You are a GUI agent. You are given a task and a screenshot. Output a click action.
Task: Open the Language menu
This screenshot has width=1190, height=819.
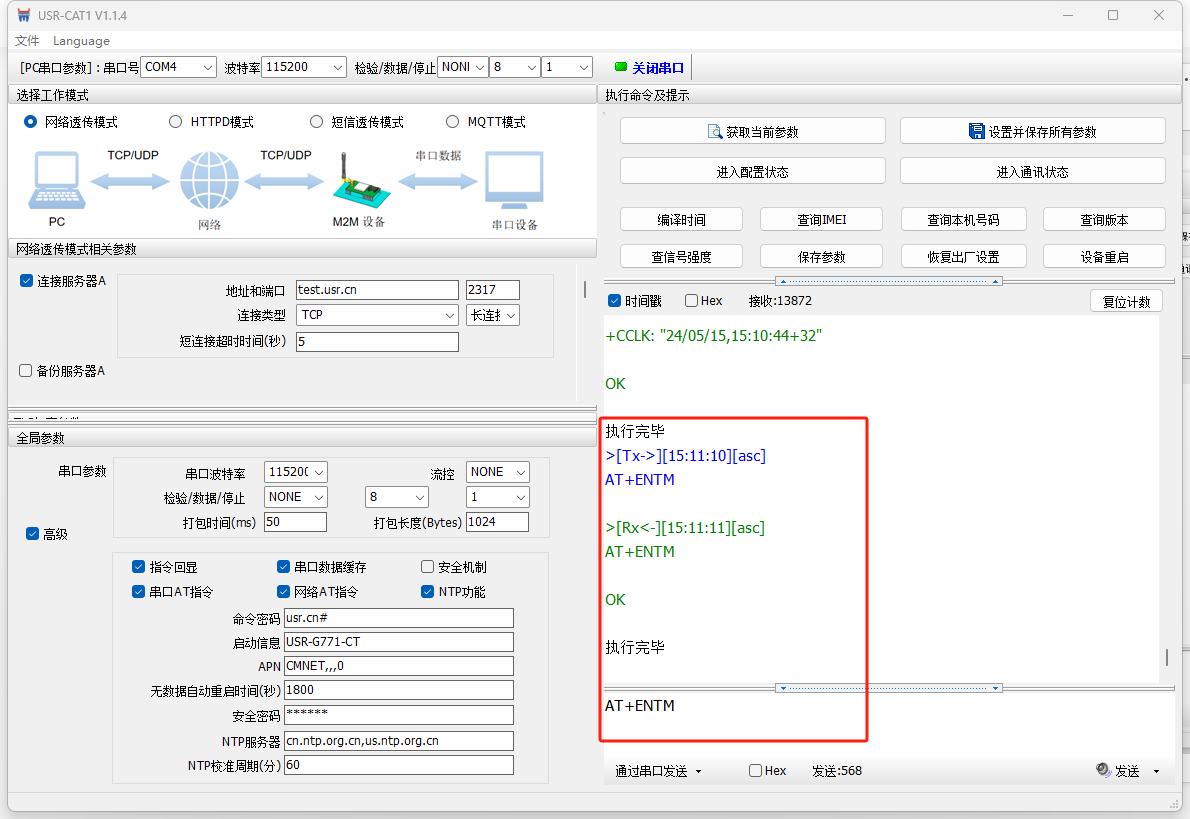point(81,41)
